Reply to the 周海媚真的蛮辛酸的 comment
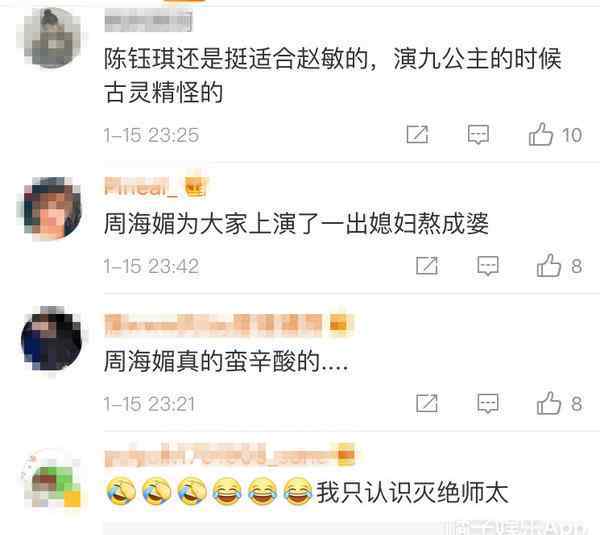Image resolution: width=600 pixels, height=535 pixels. [488, 403]
